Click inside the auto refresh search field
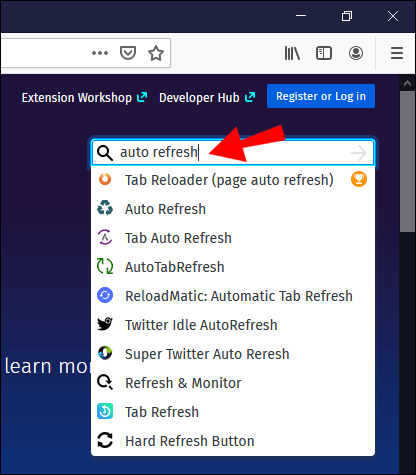Image resolution: width=416 pixels, height=475 pixels. [x=233, y=153]
